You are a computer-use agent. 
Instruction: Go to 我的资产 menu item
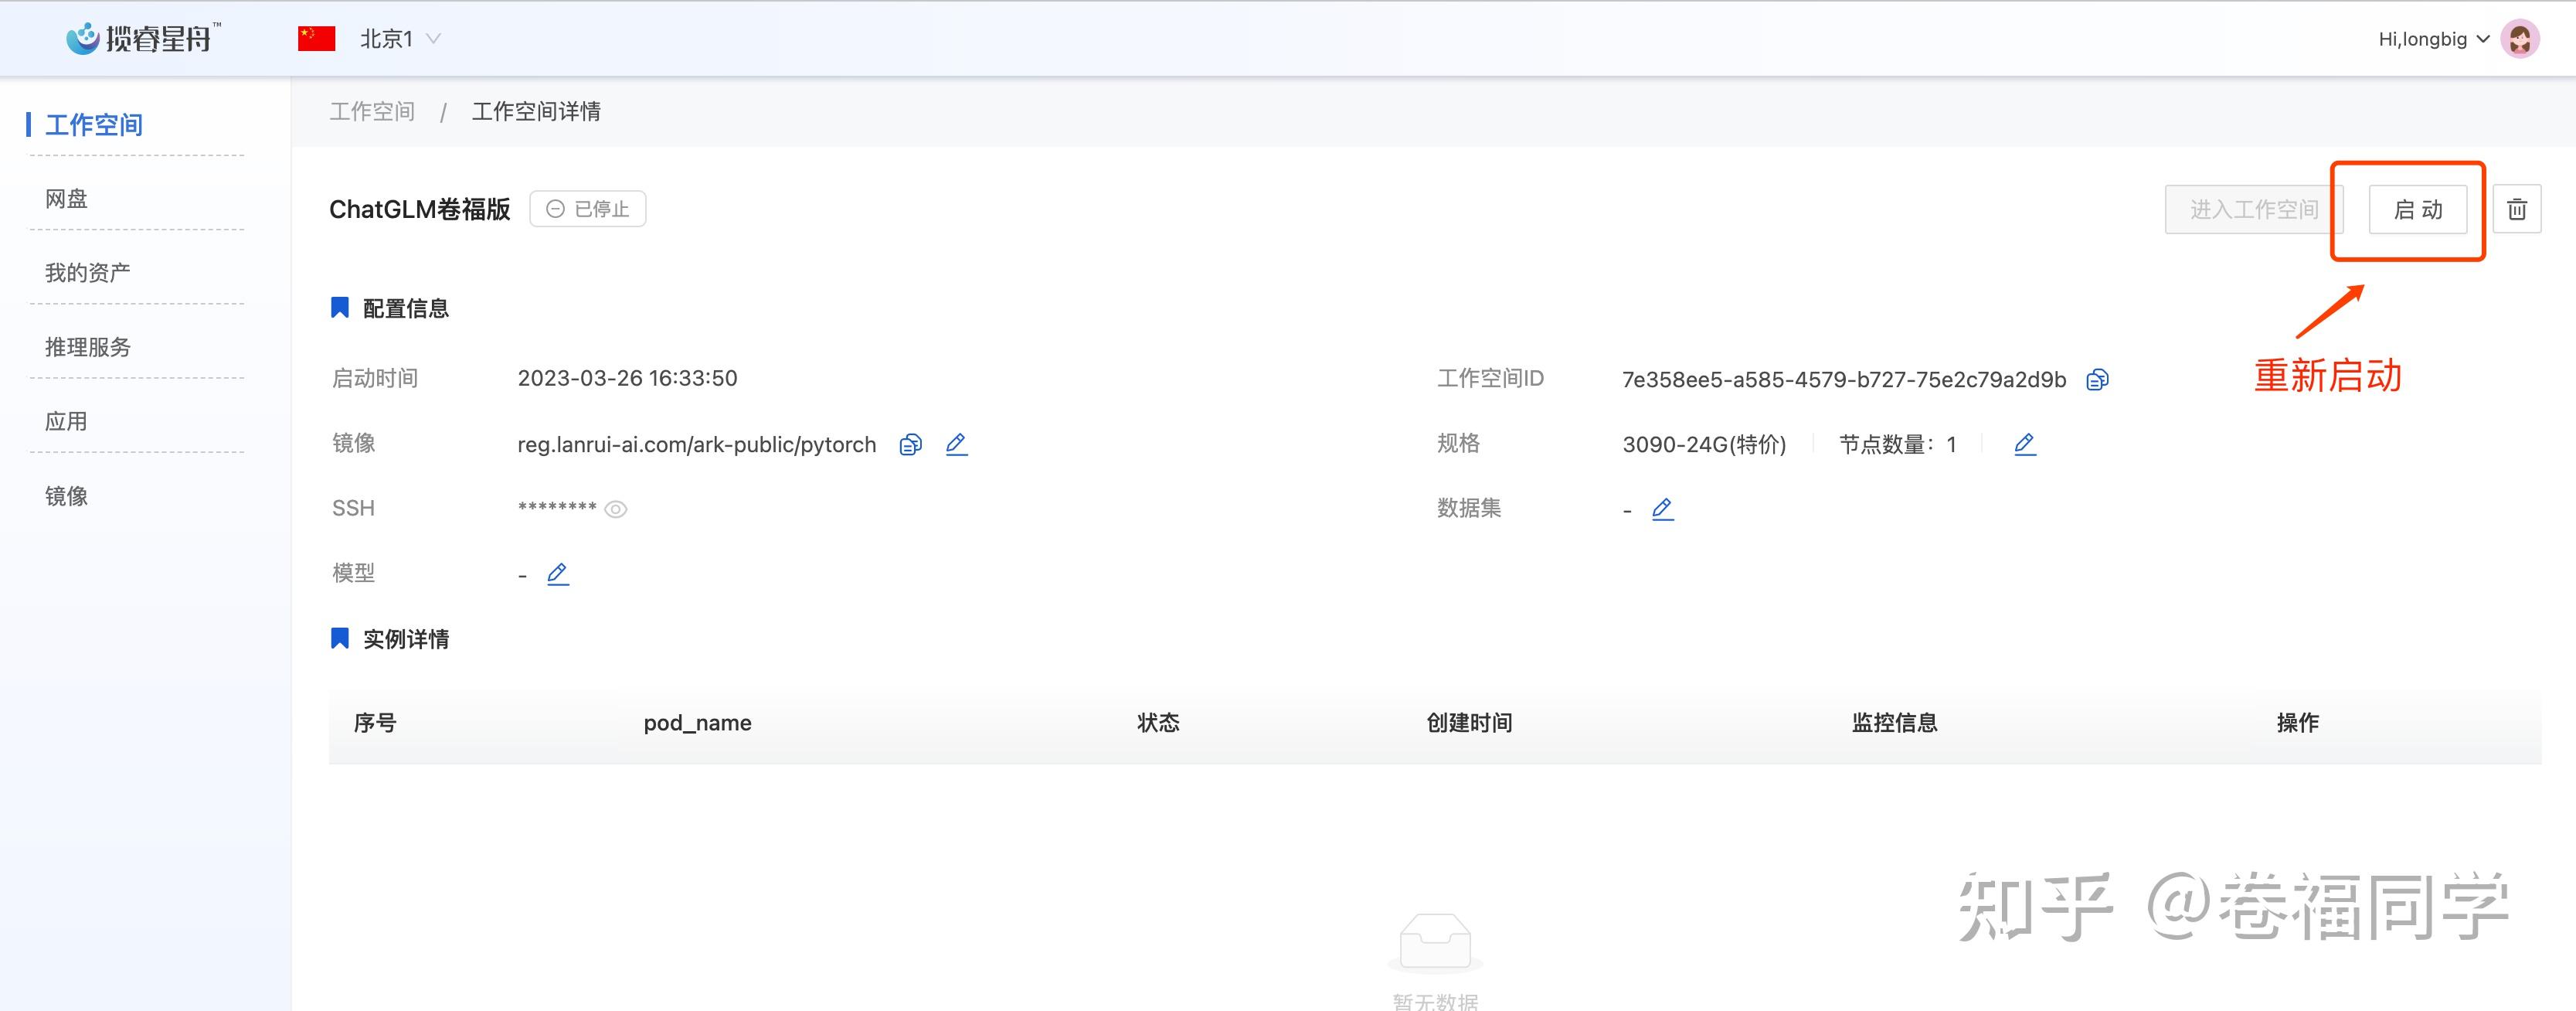click(88, 273)
